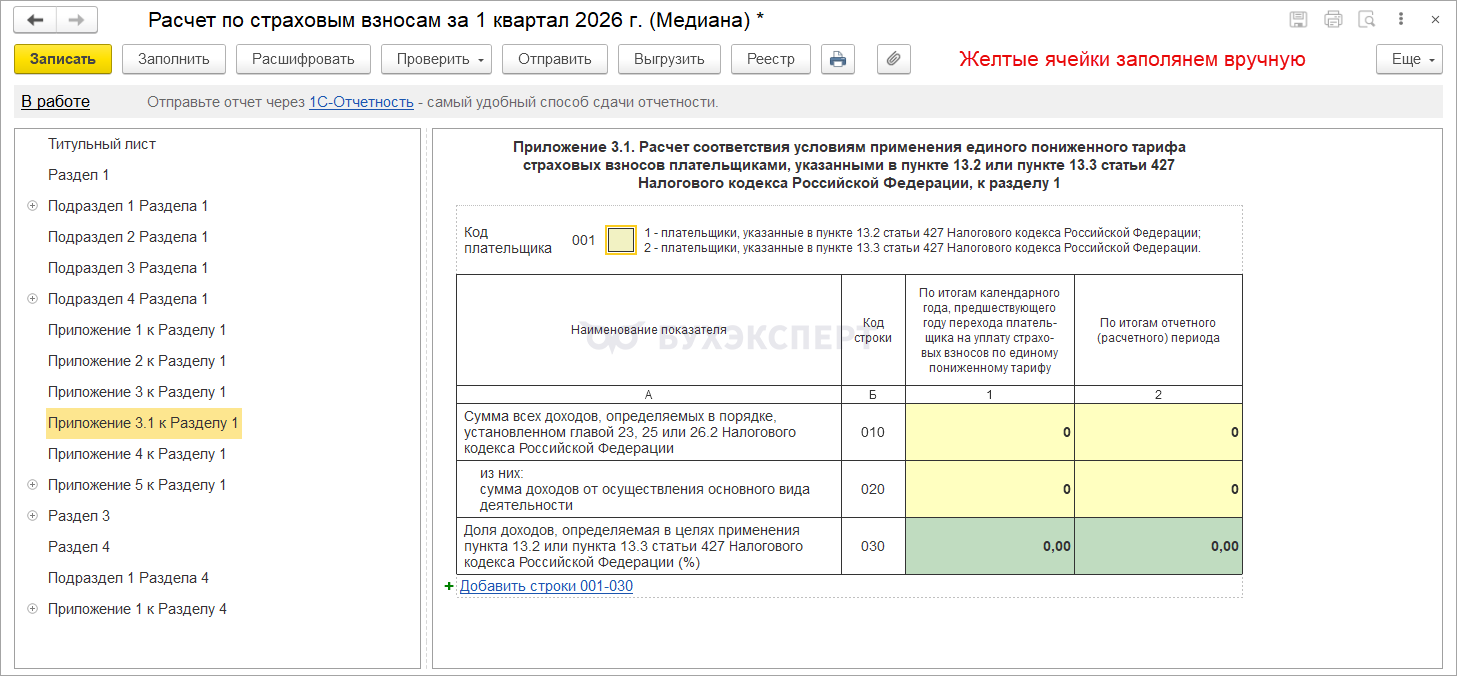
Task: Click the floppy disk save icon
Action: pyautogui.click(x=1299, y=20)
